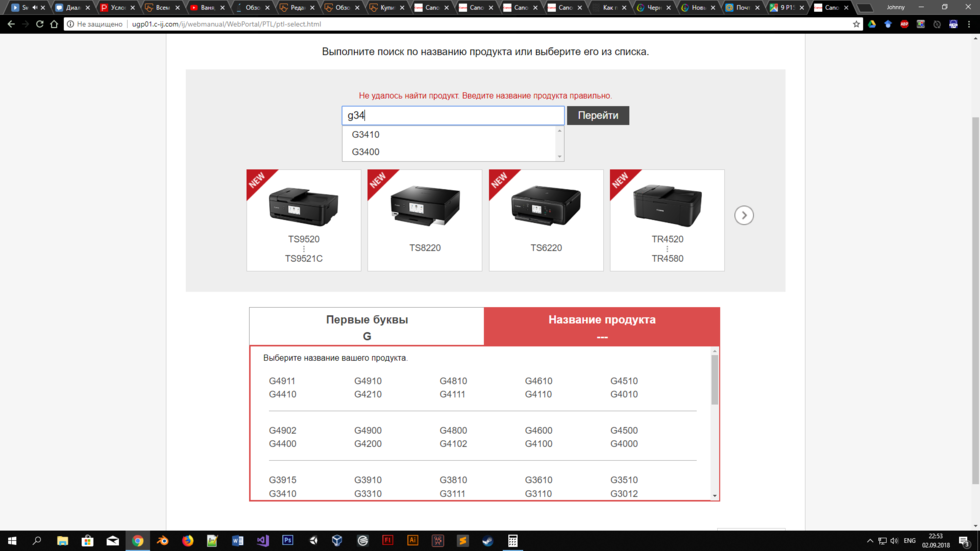The image size is (980, 551).
Task: Open Adobe Premiere from the taskbar
Action: 287,541
